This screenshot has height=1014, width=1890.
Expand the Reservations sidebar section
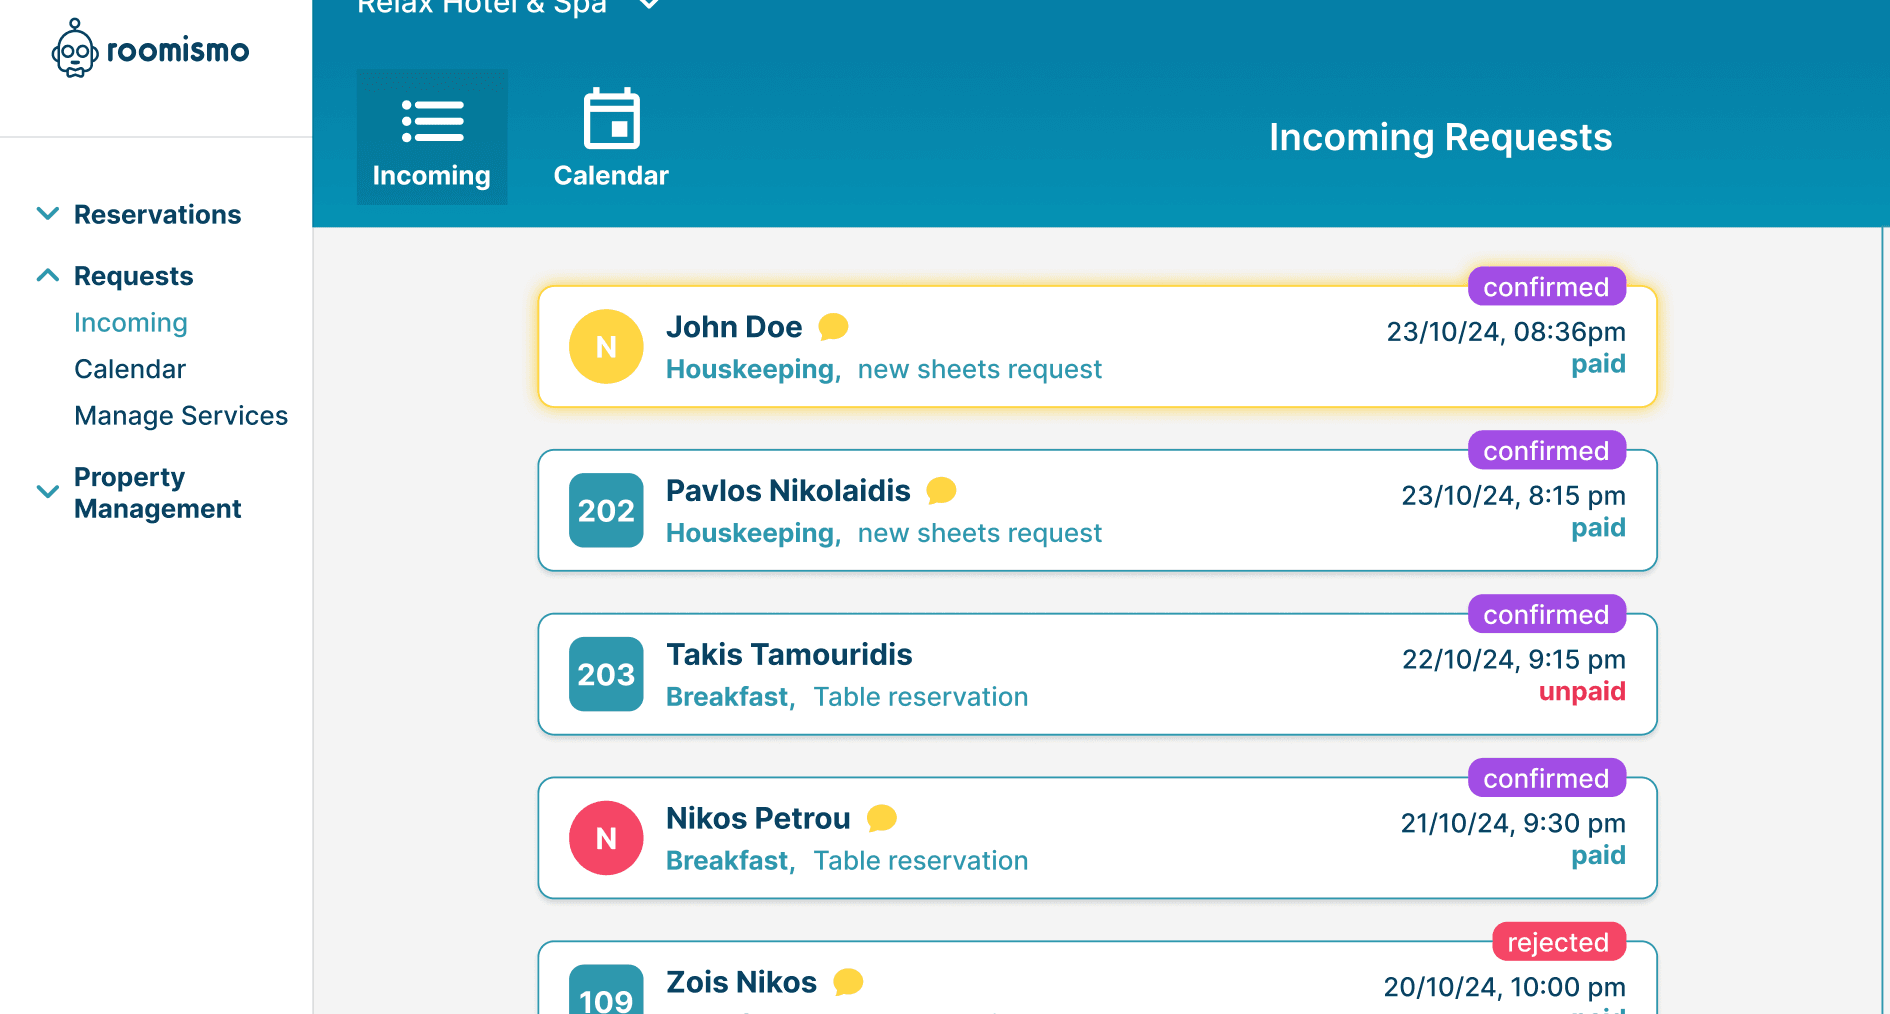[47, 214]
